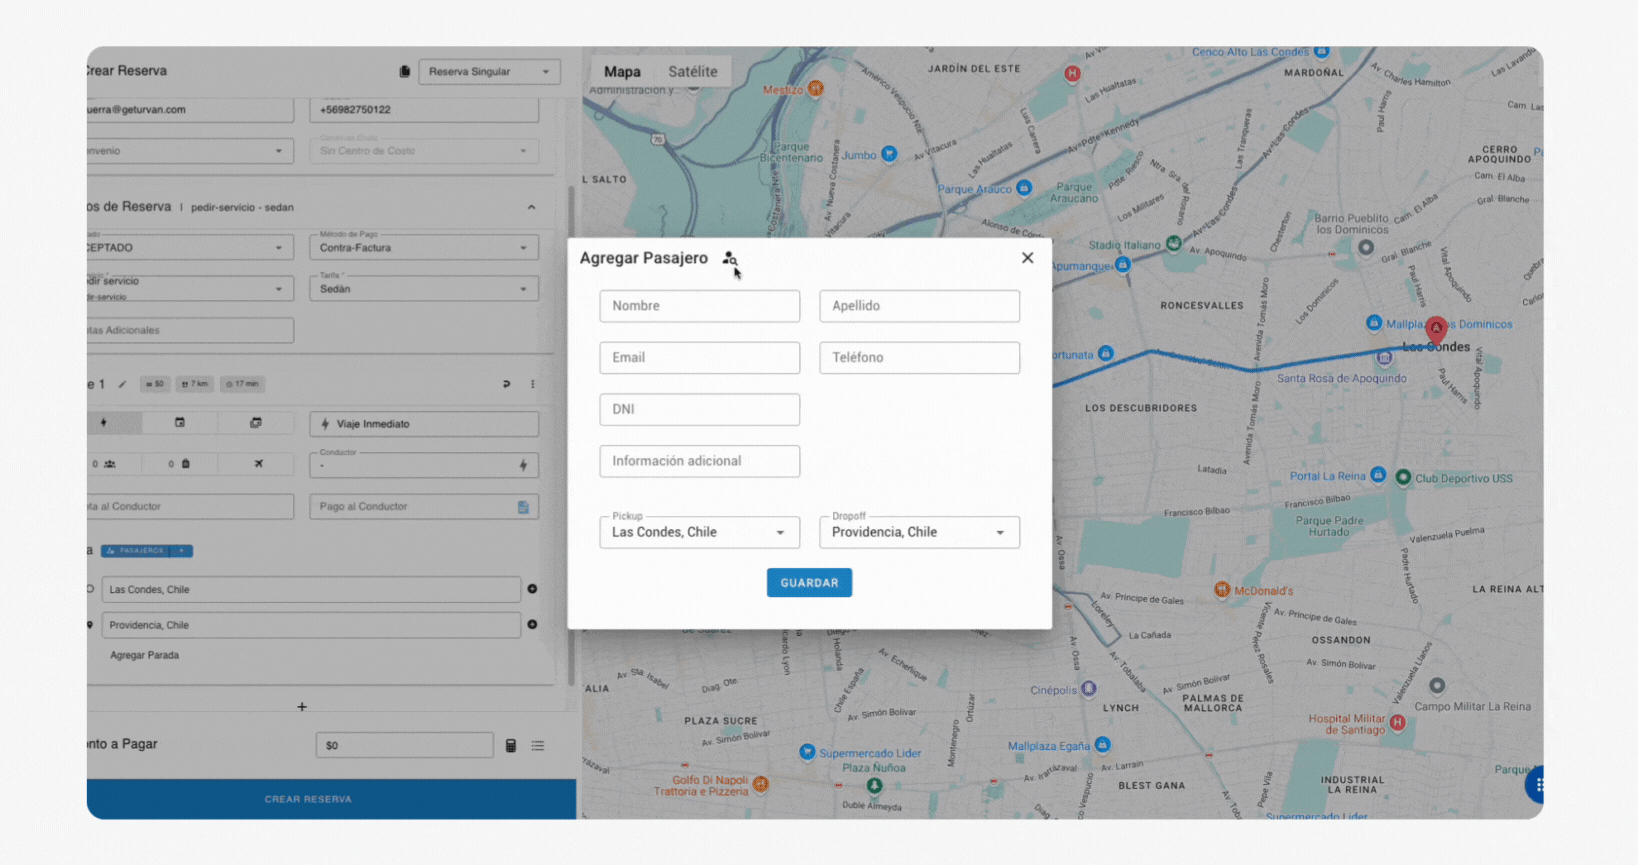
Task: Click the Email field in the passenger dialog
Action: pos(700,358)
